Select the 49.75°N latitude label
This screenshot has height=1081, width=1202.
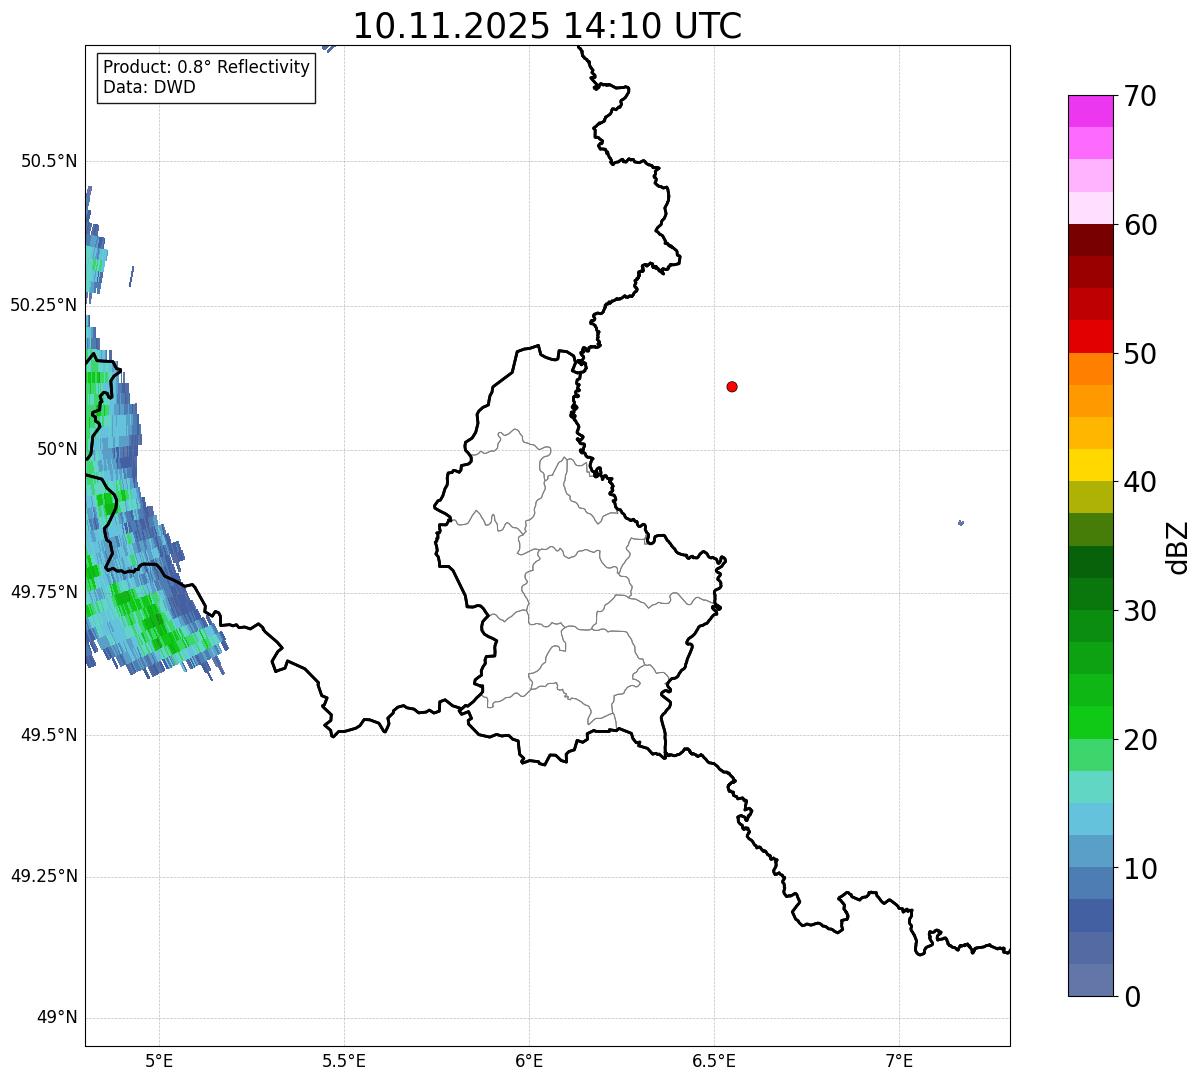pos(44,592)
